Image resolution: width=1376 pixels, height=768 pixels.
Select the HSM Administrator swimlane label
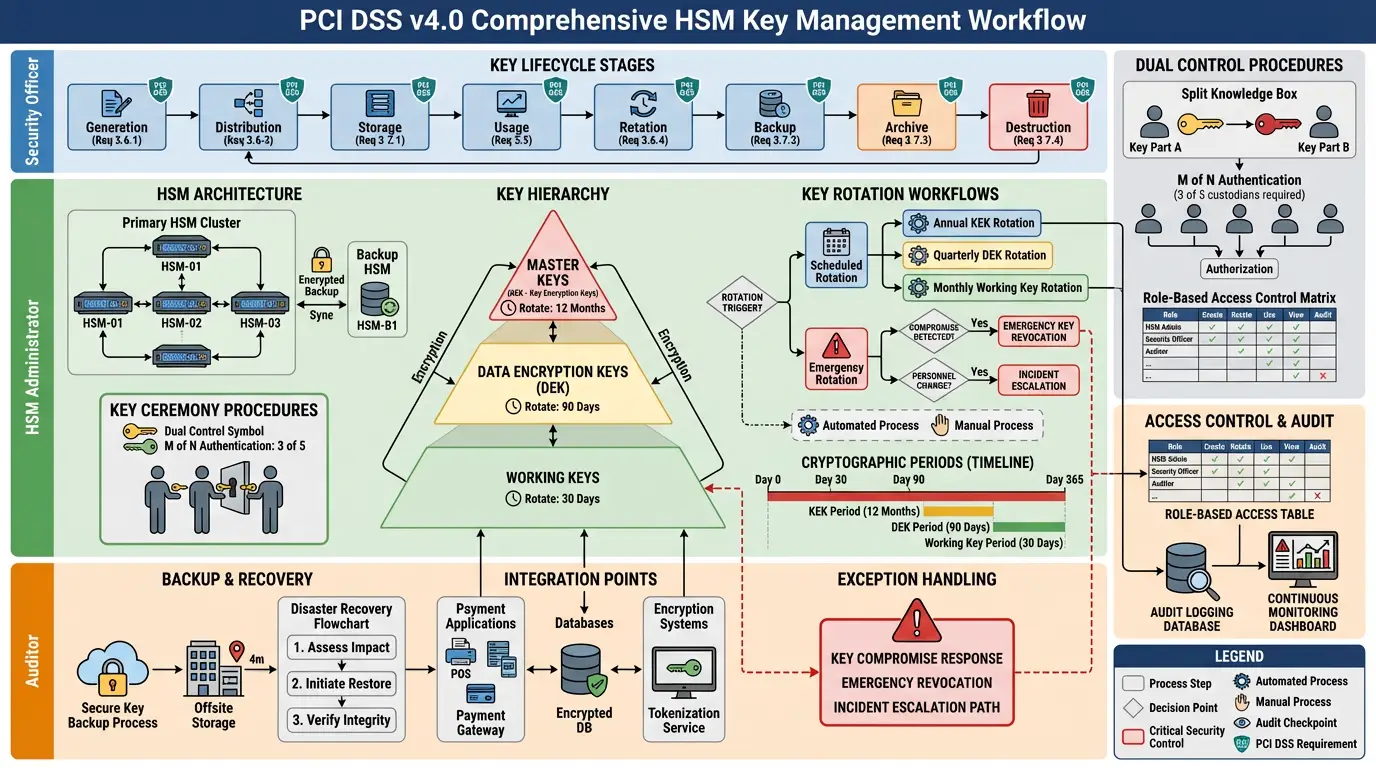[x=32, y=367]
